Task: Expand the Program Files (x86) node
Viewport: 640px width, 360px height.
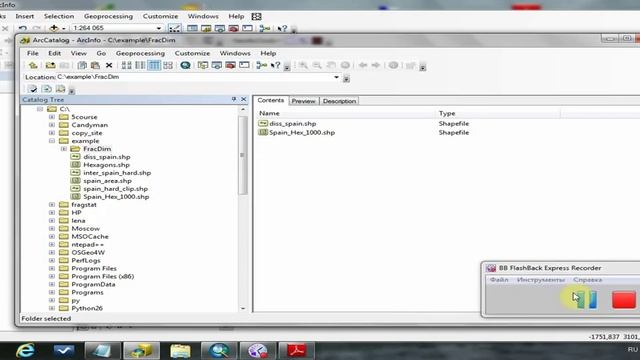Action: (52, 276)
